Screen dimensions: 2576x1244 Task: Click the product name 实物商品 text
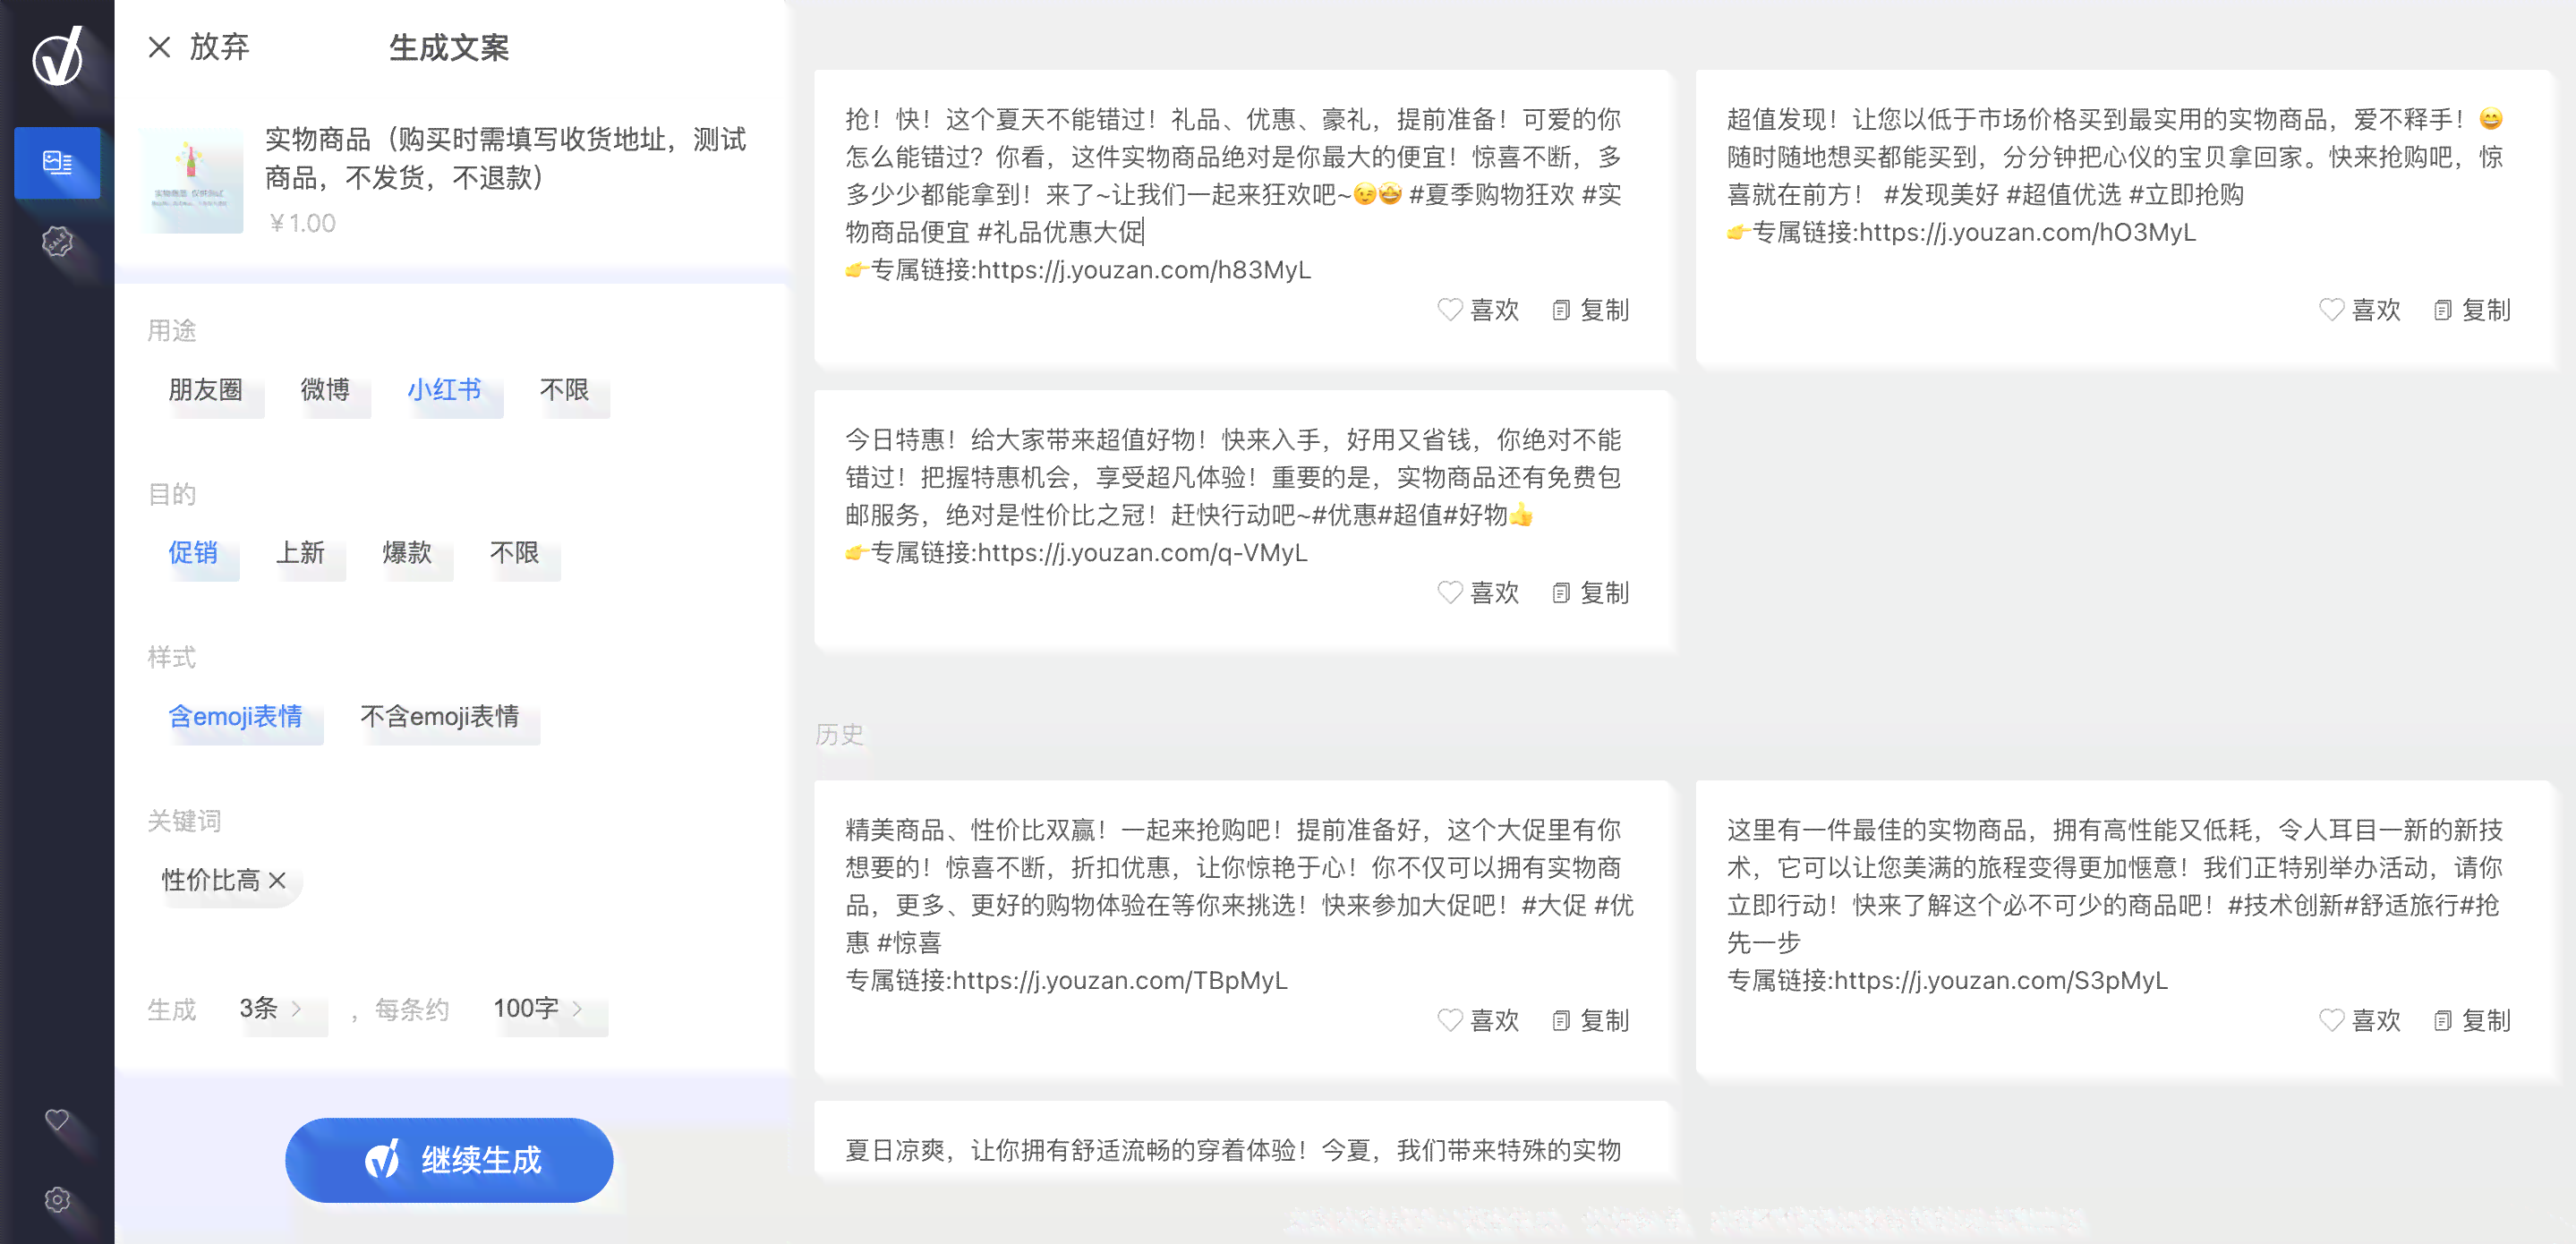pyautogui.click(x=505, y=158)
